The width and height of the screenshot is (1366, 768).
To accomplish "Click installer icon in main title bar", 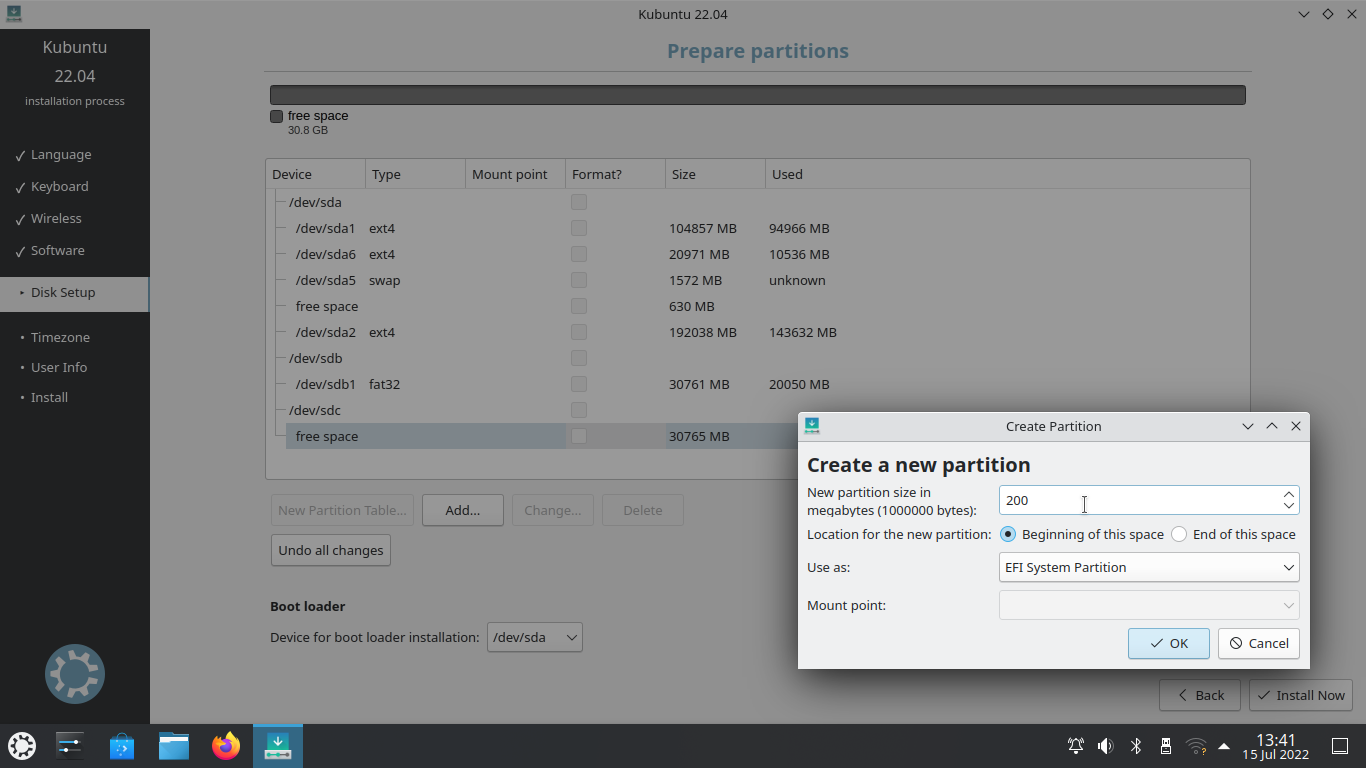I will coord(13,14).
